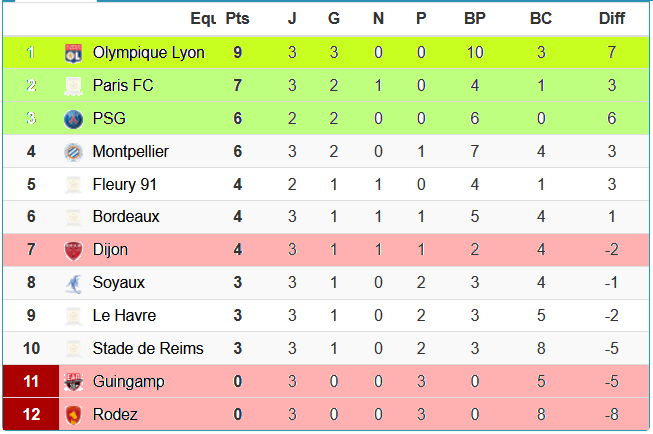
Task: Open the Stade de Reims team link
Action: pyautogui.click(x=147, y=349)
